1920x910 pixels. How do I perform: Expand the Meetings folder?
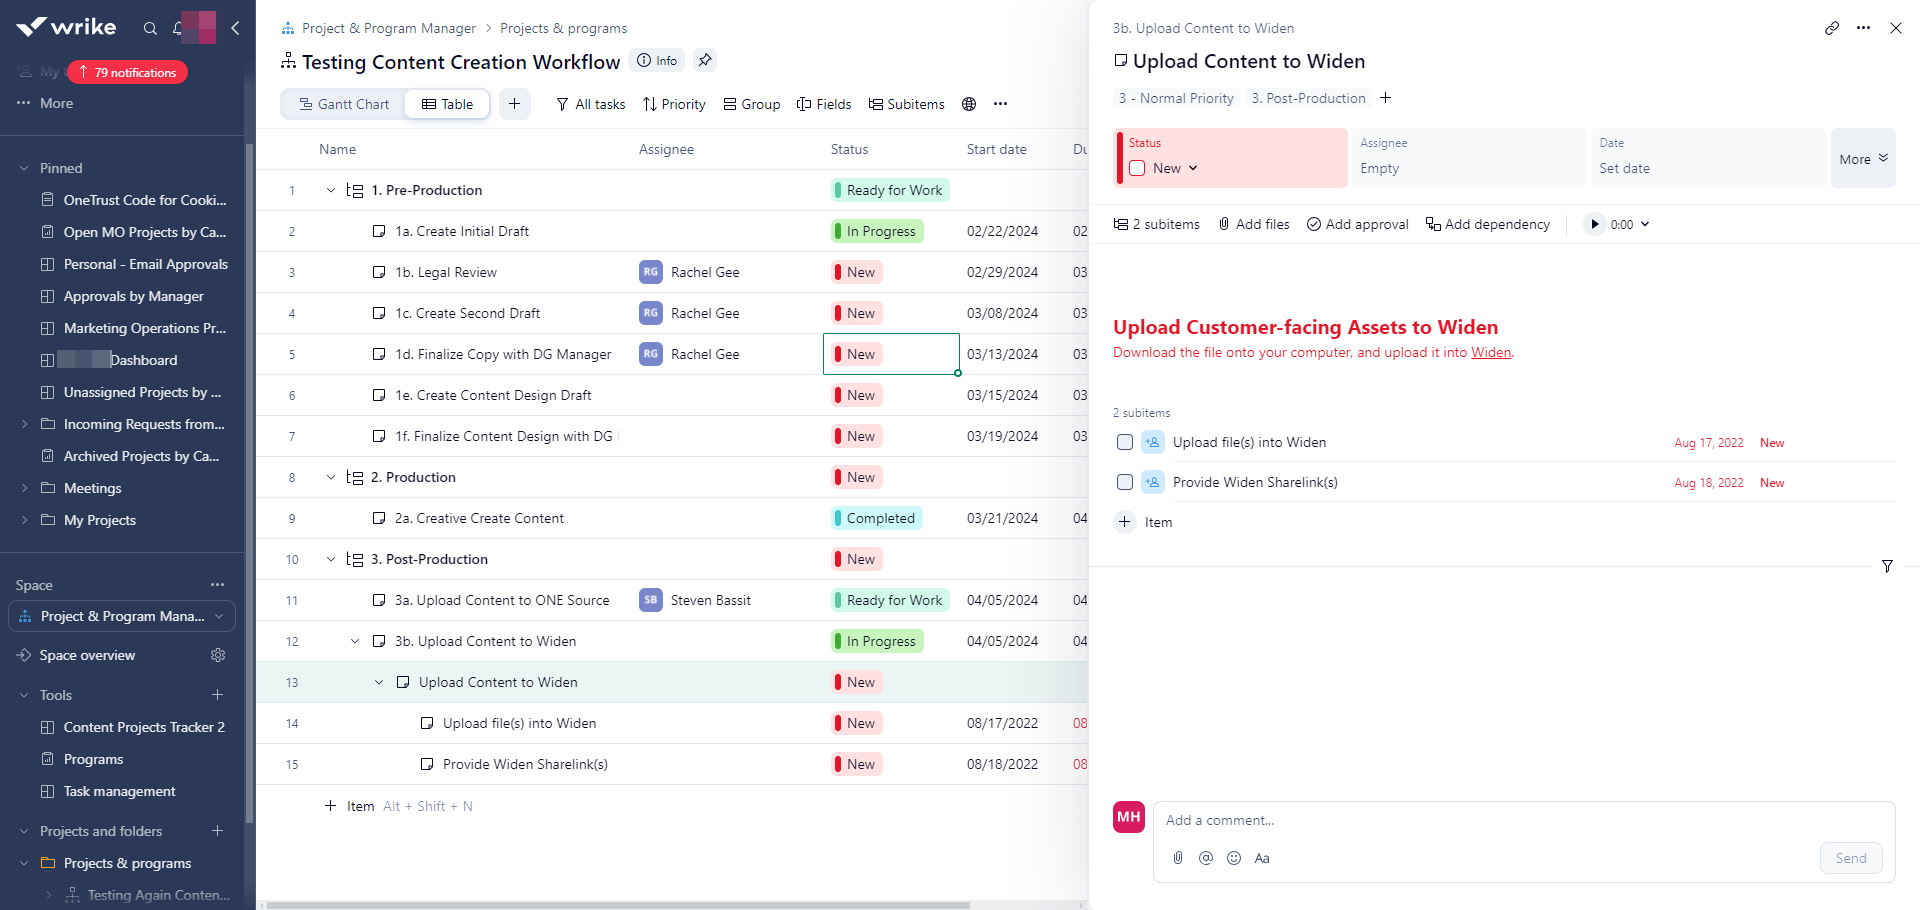coord(24,488)
